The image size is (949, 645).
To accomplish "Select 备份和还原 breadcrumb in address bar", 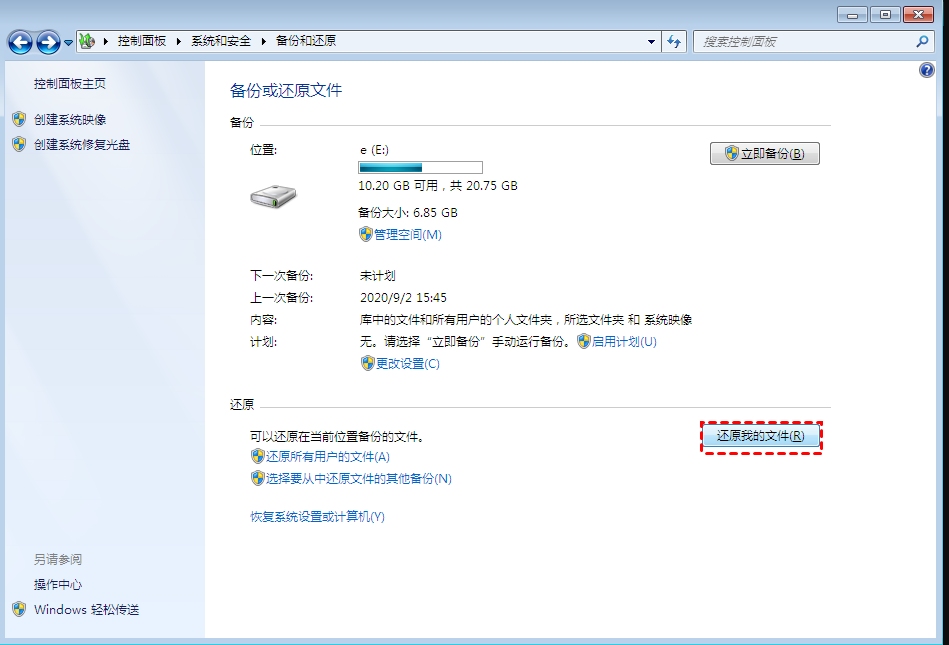I will (x=306, y=41).
